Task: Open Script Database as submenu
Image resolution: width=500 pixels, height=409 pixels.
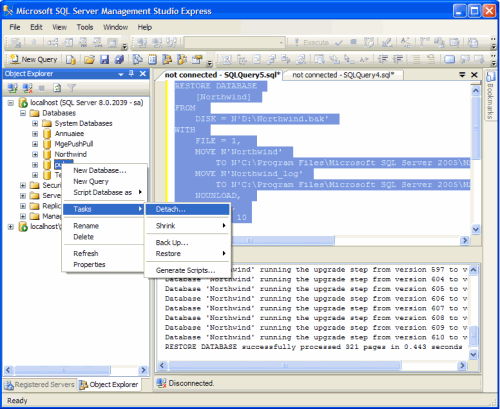Action: click(104, 192)
